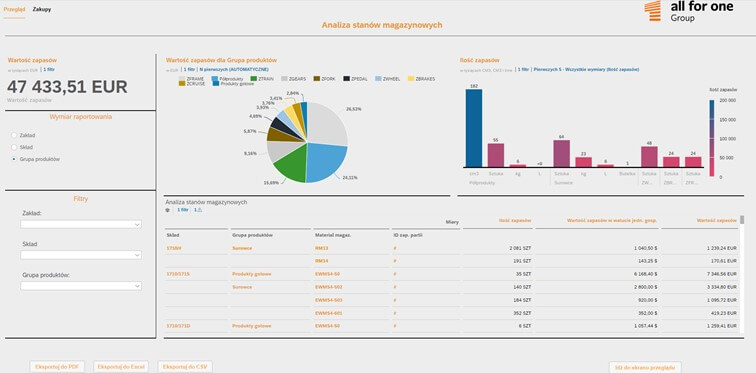Toggle the ZBRAKES yellow legend marker
This screenshot has width=756, height=373.
(x=411, y=79)
